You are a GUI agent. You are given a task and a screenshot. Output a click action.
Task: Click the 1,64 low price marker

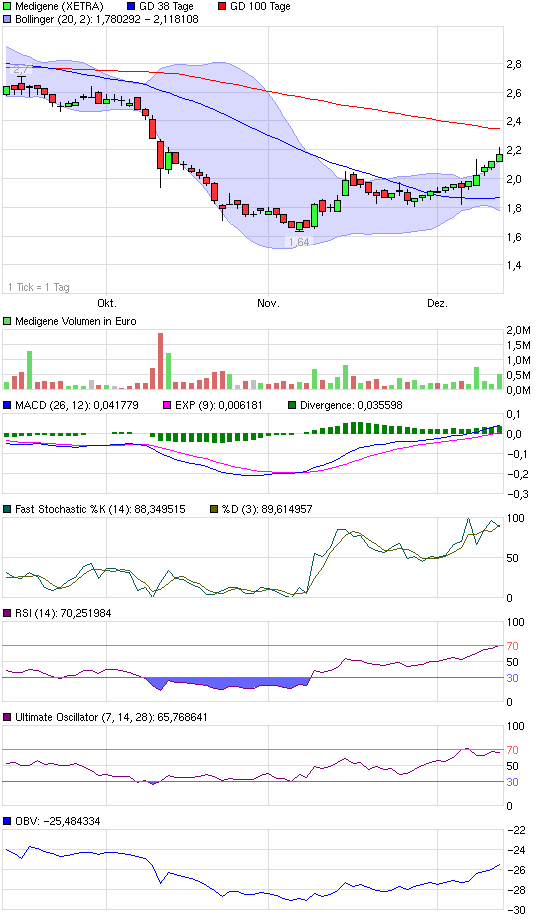[x=299, y=242]
